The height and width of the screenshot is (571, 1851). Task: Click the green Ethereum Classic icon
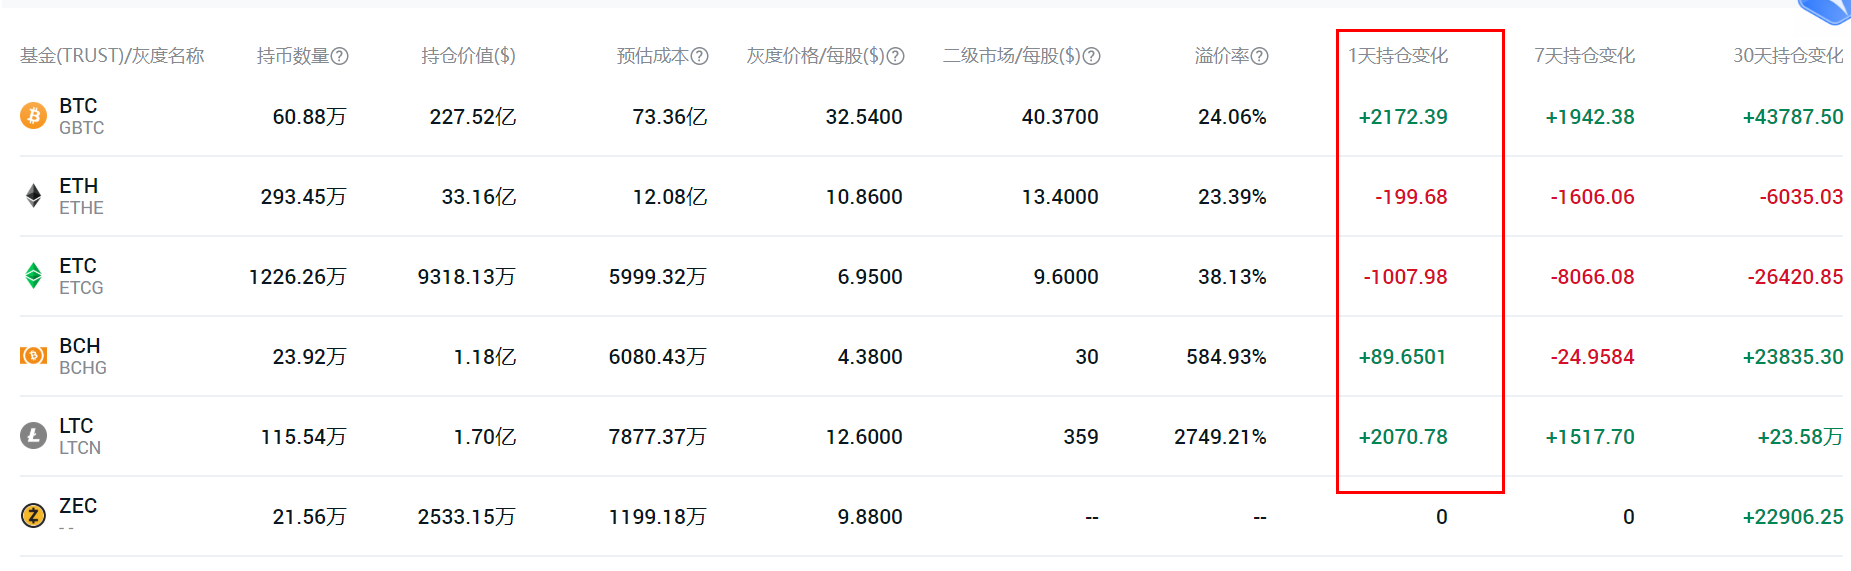[34, 276]
